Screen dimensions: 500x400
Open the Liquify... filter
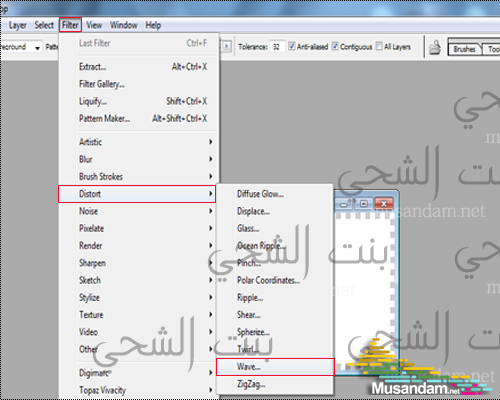click(93, 101)
